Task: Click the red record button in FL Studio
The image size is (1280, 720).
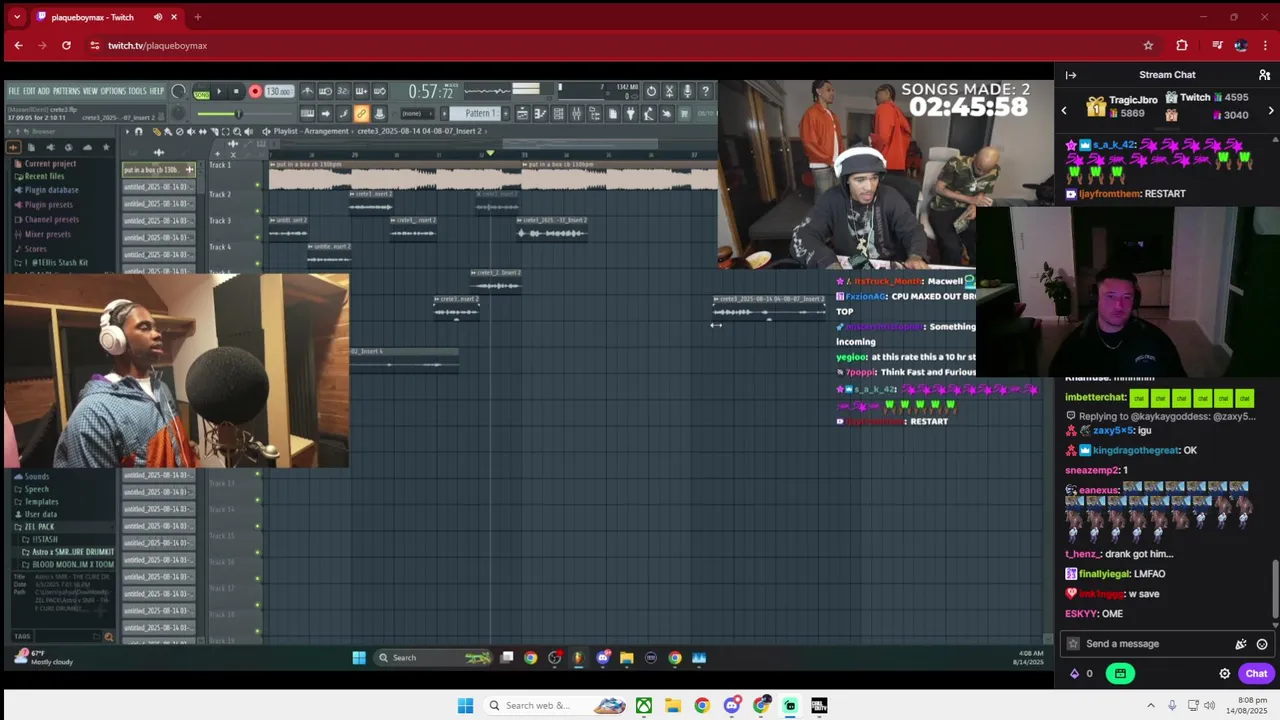Action: click(x=255, y=91)
